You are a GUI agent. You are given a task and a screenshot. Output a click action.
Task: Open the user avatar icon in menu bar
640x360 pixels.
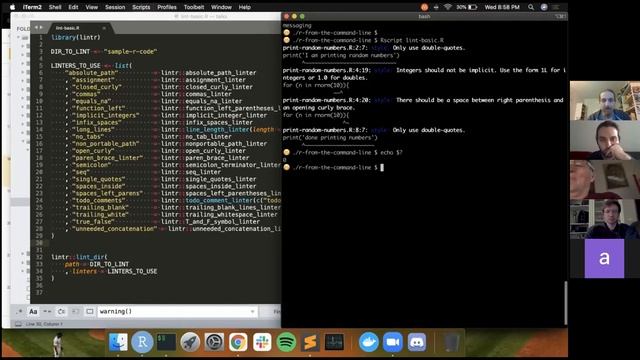pyautogui.click(x=544, y=7)
